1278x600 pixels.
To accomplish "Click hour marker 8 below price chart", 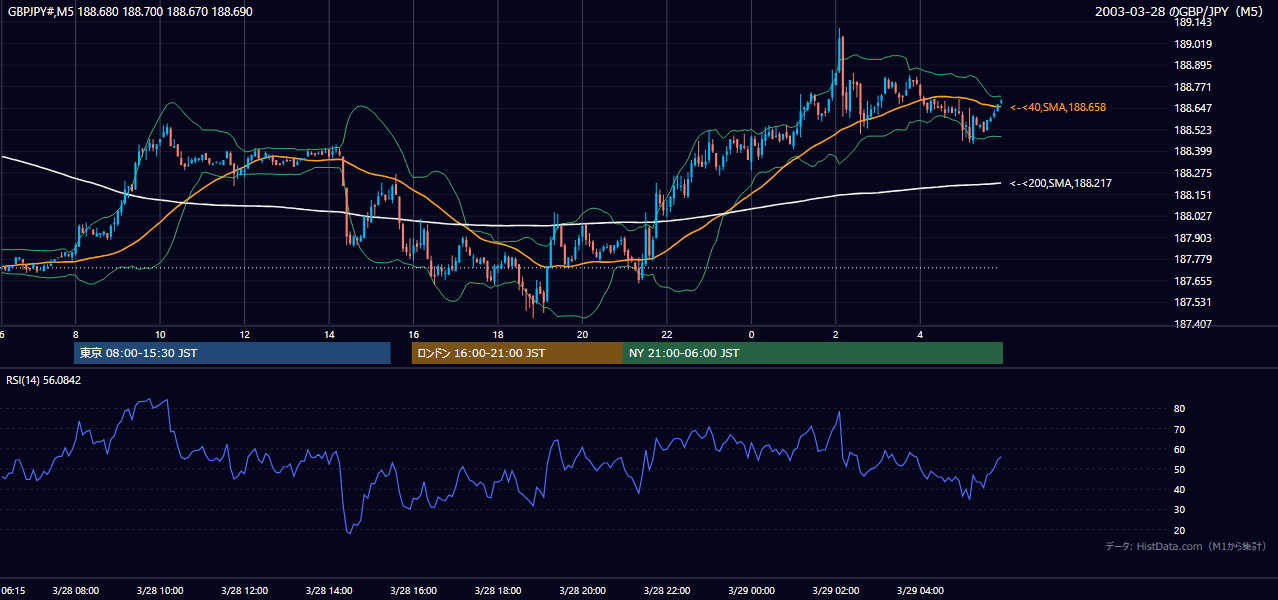I will (76, 334).
